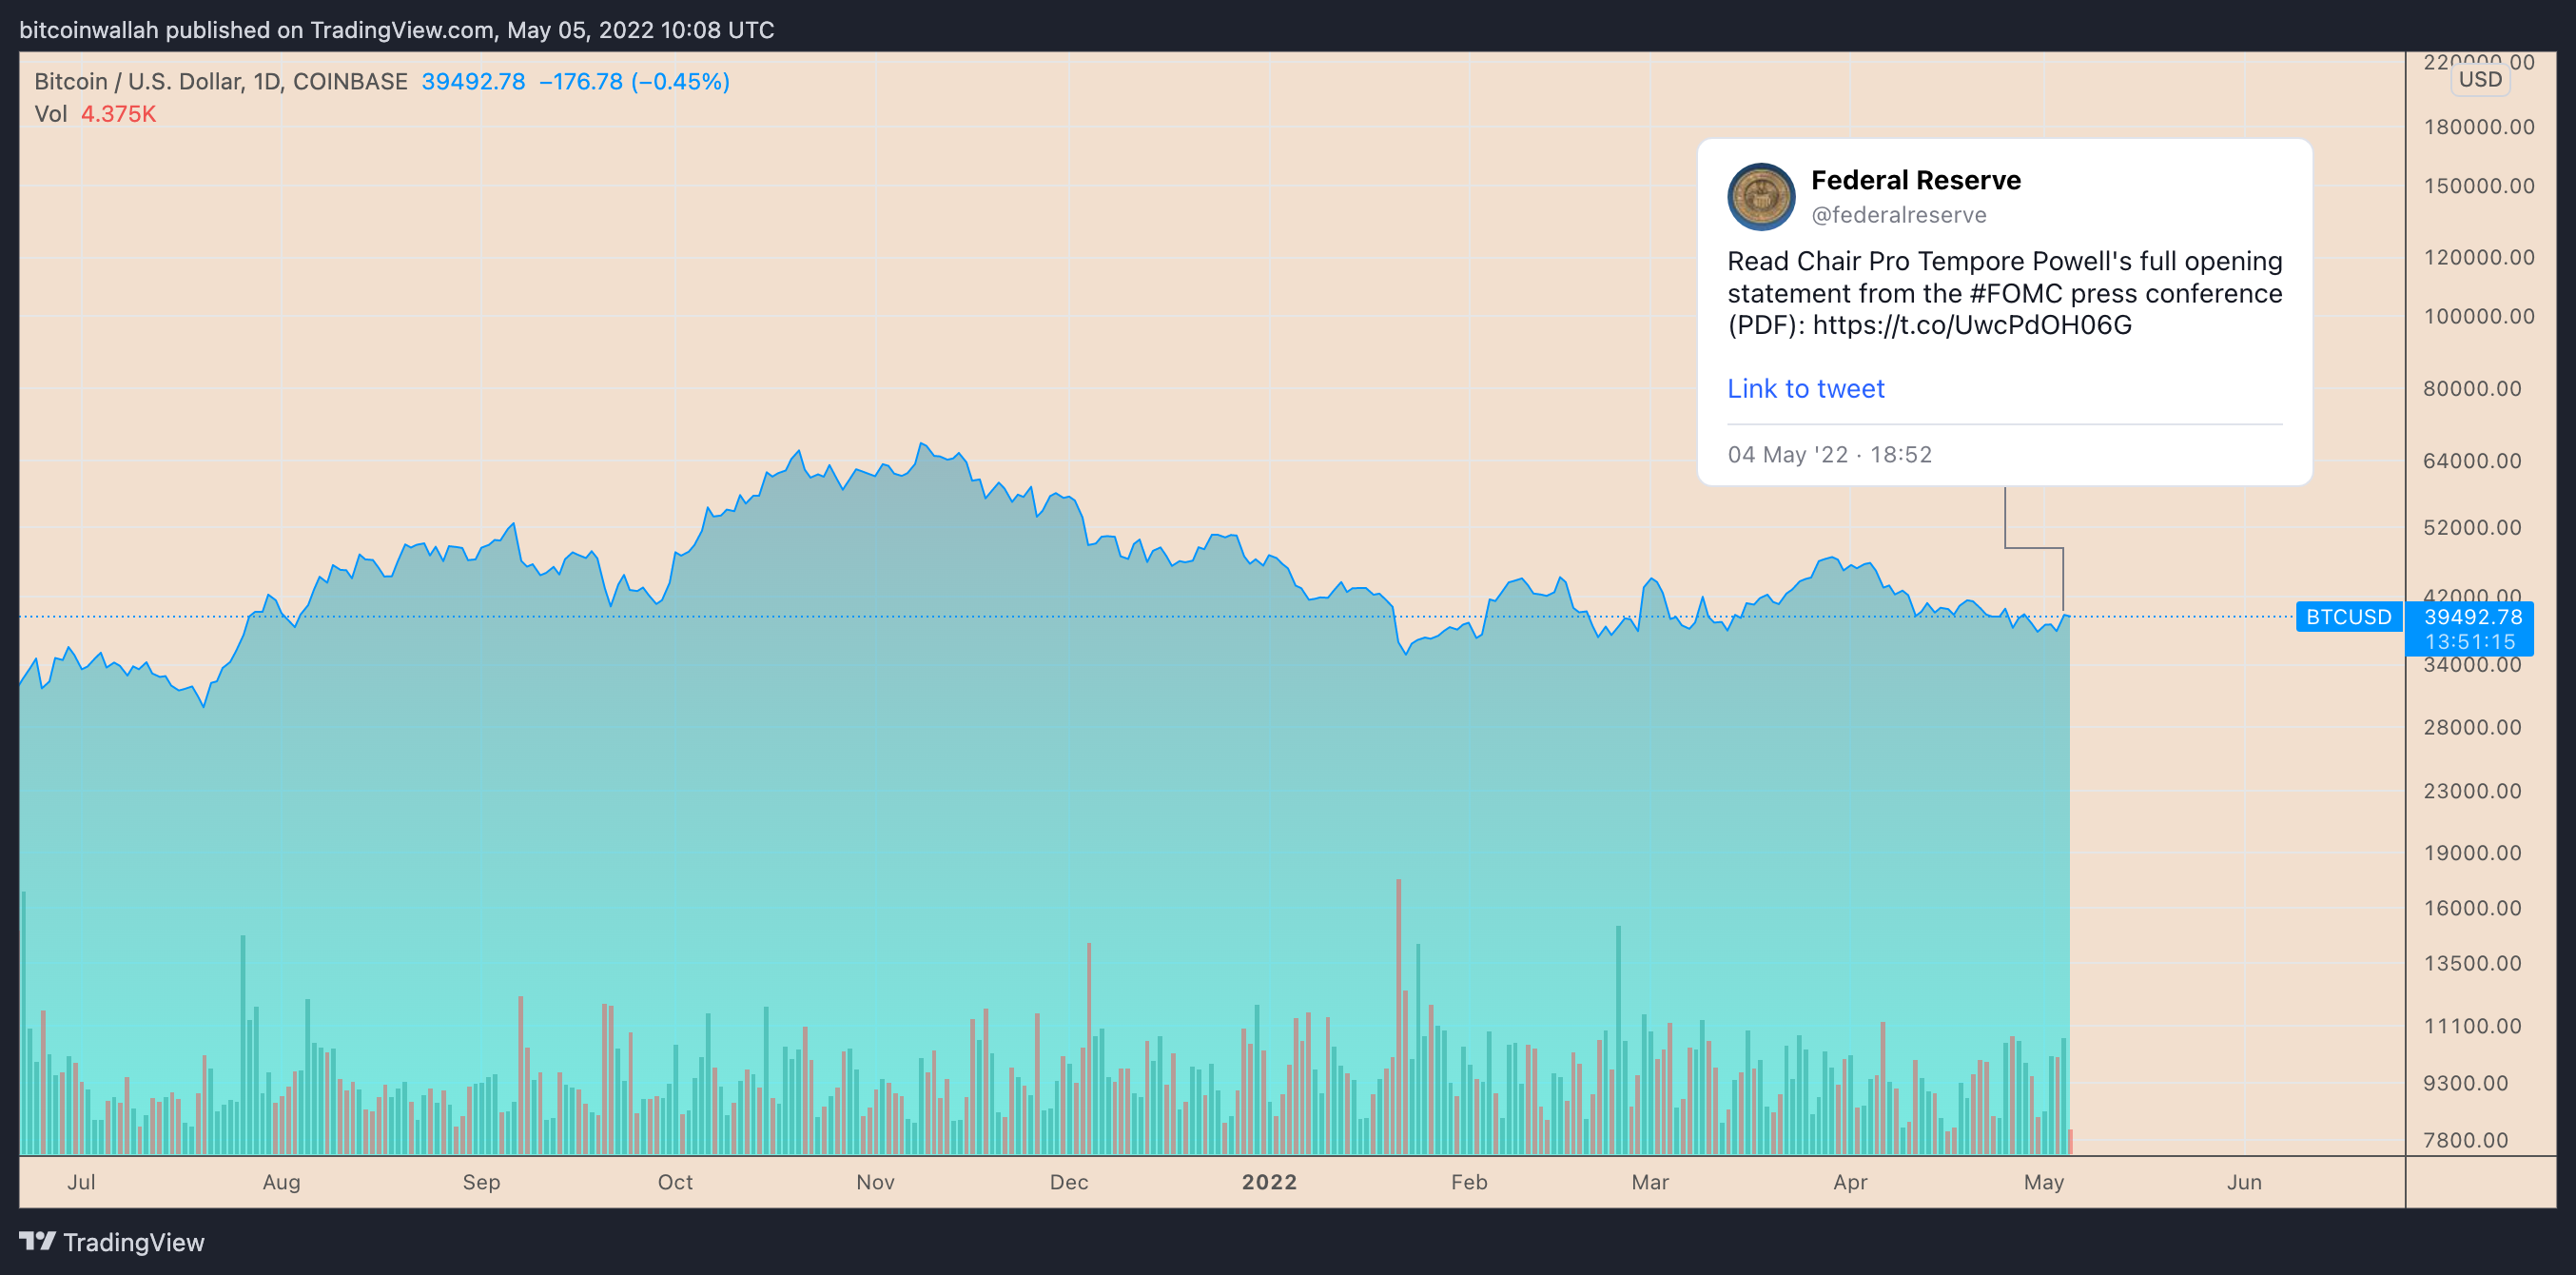Viewport: 2576px width, 1275px height.
Task: Click the Vol indicator label
Action: pyautogui.click(x=50, y=114)
